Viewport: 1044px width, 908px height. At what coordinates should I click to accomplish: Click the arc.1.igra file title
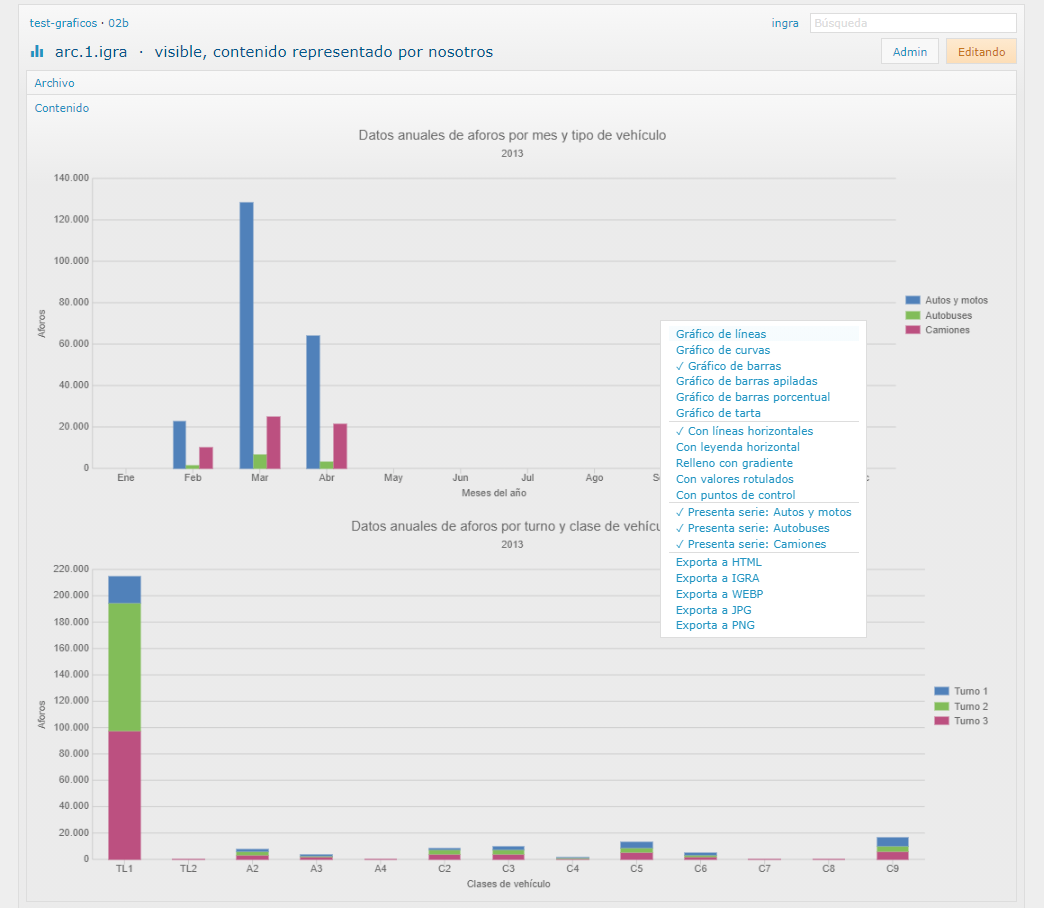coord(91,52)
